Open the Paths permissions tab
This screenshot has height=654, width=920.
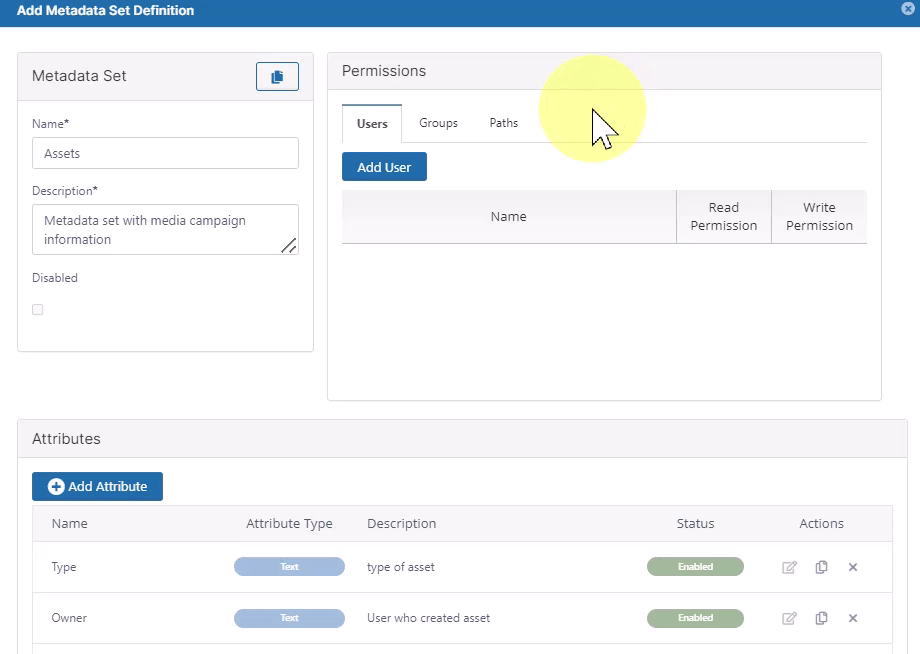tap(503, 123)
